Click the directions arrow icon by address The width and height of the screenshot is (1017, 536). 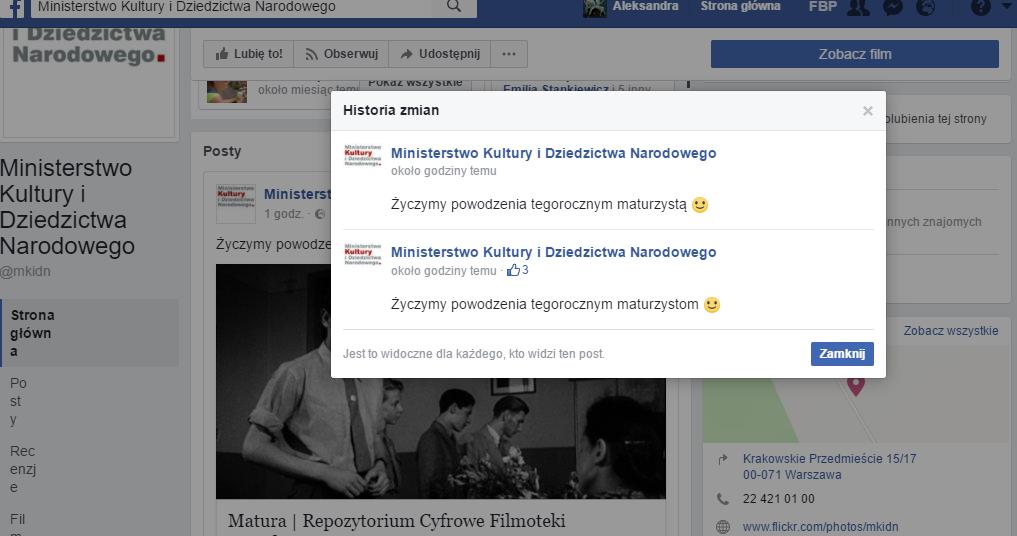point(723,459)
